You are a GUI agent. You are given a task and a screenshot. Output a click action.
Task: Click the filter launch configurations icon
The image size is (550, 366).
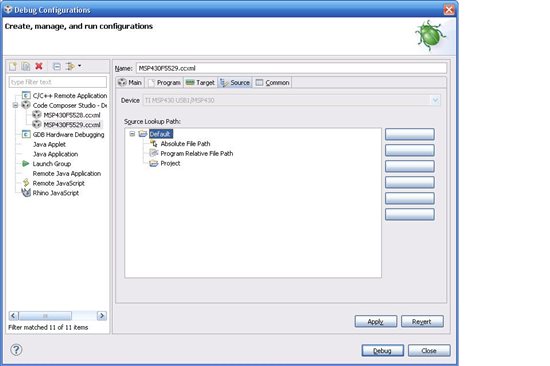[x=71, y=66]
